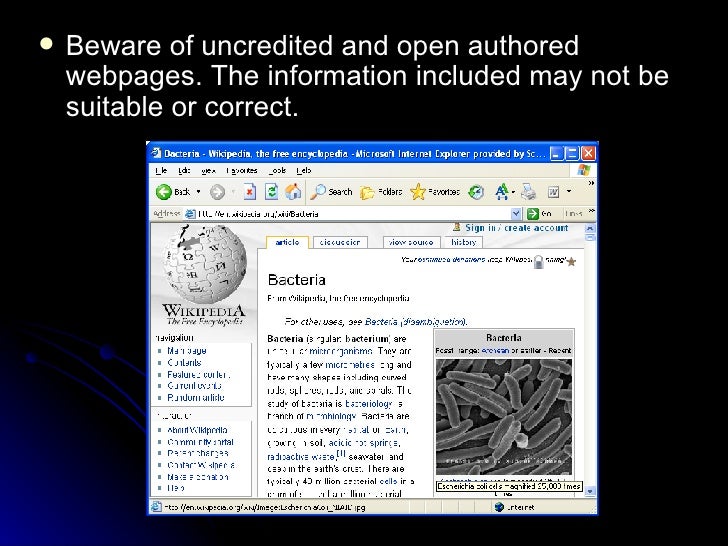728x546 pixels.
Task: Open the Help menu
Action: [304, 170]
